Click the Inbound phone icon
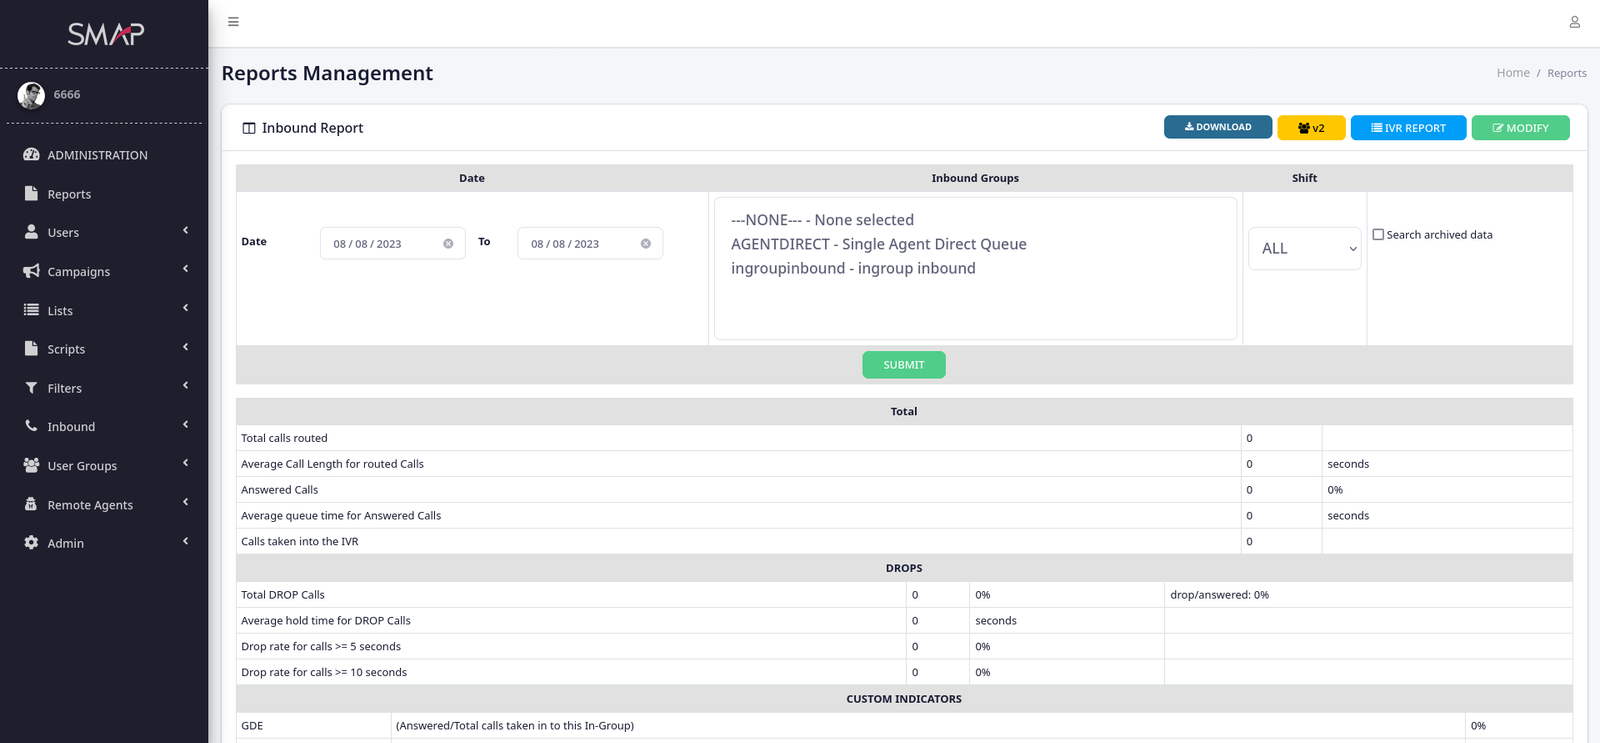1600x743 pixels. click(x=31, y=426)
